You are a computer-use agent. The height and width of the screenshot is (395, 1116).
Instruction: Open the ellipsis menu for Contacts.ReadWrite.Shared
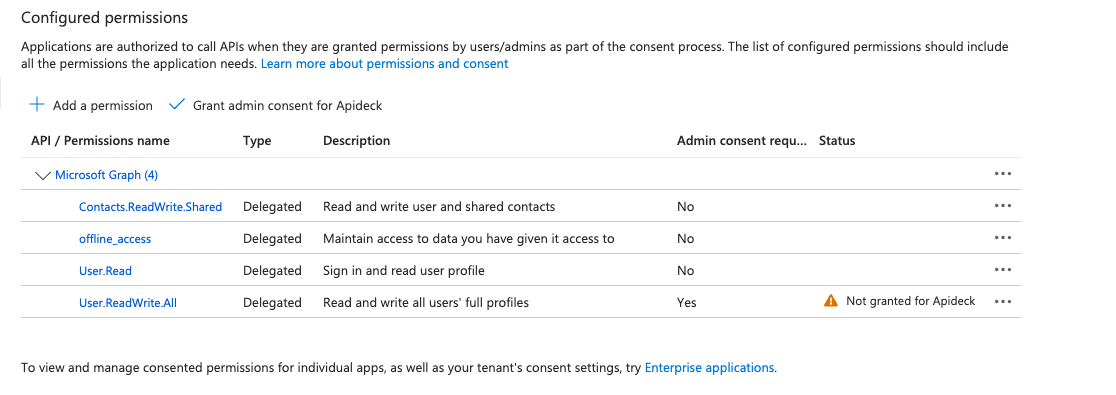click(1003, 206)
